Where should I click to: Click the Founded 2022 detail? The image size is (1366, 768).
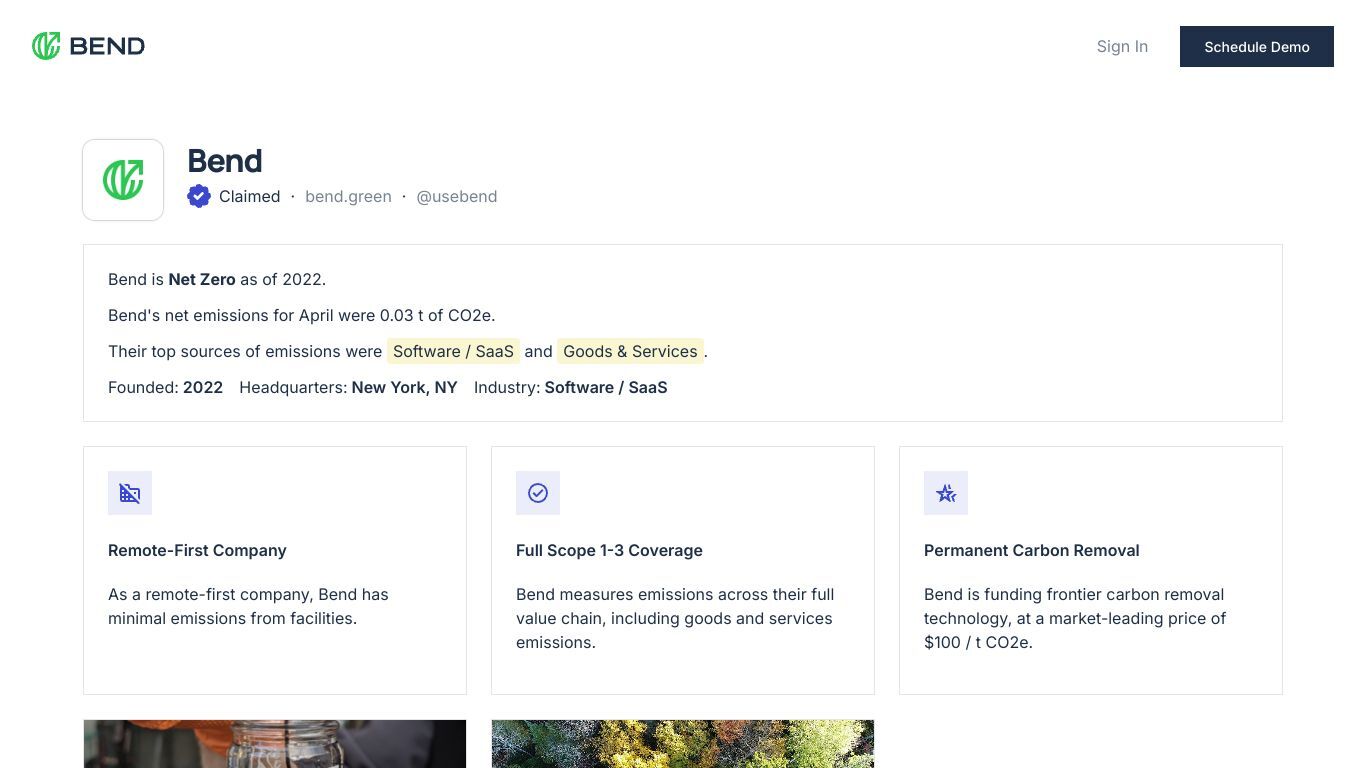point(165,387)
